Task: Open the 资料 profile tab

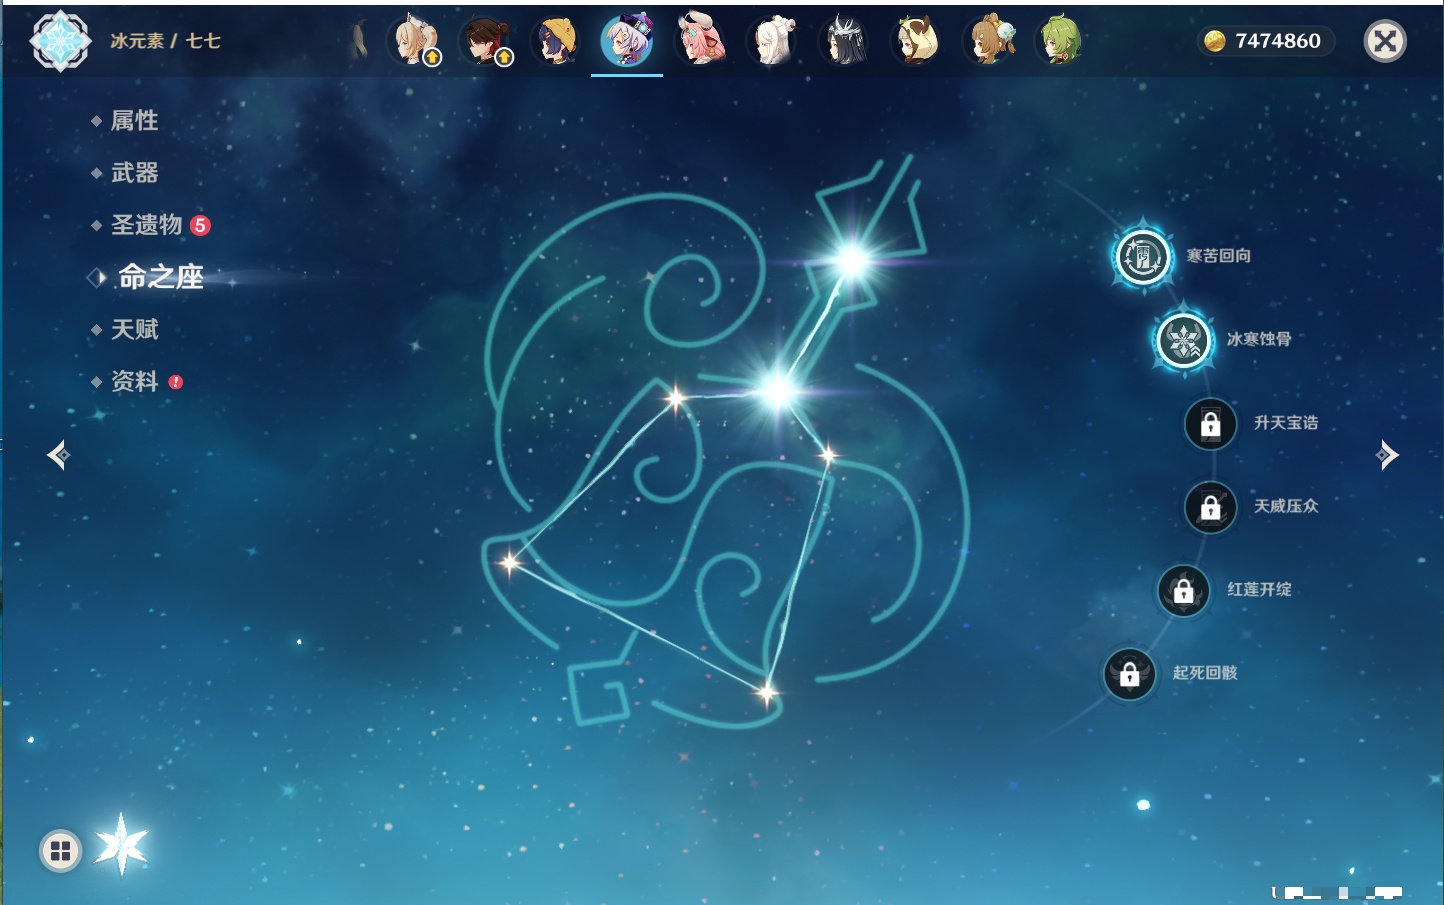Action: (134, 381)
